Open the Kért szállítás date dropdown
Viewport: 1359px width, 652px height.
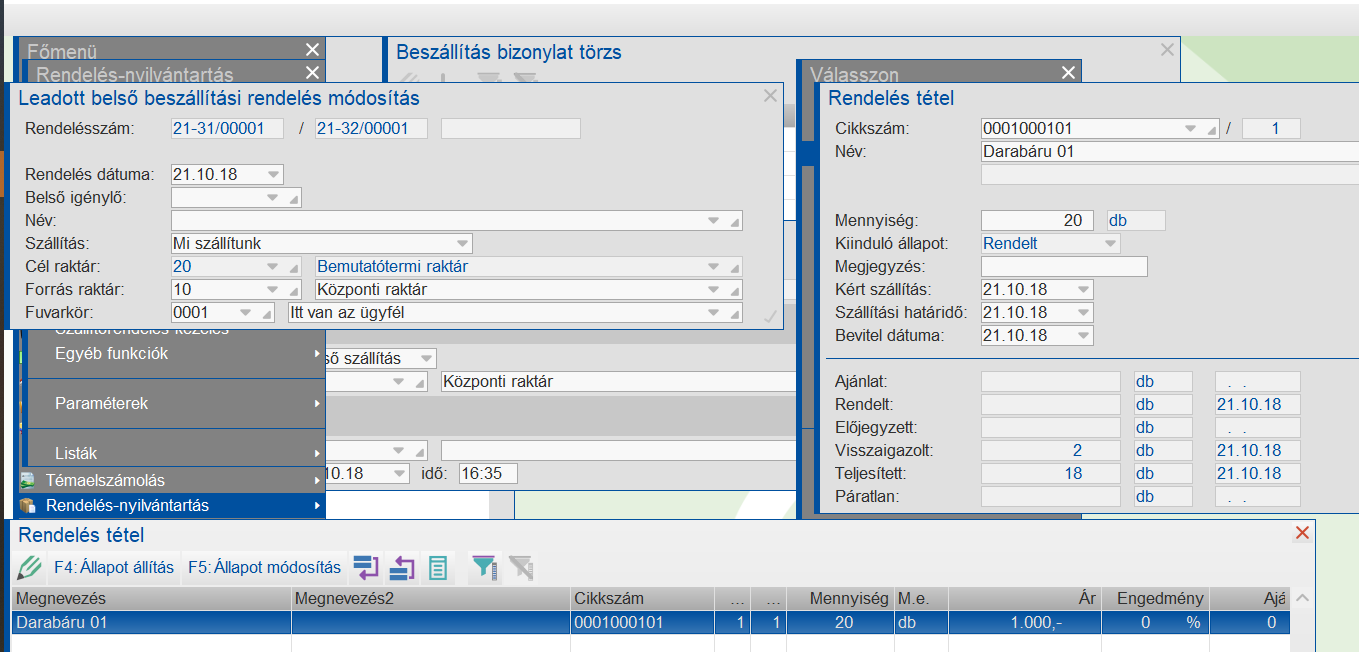point(1084,290)
